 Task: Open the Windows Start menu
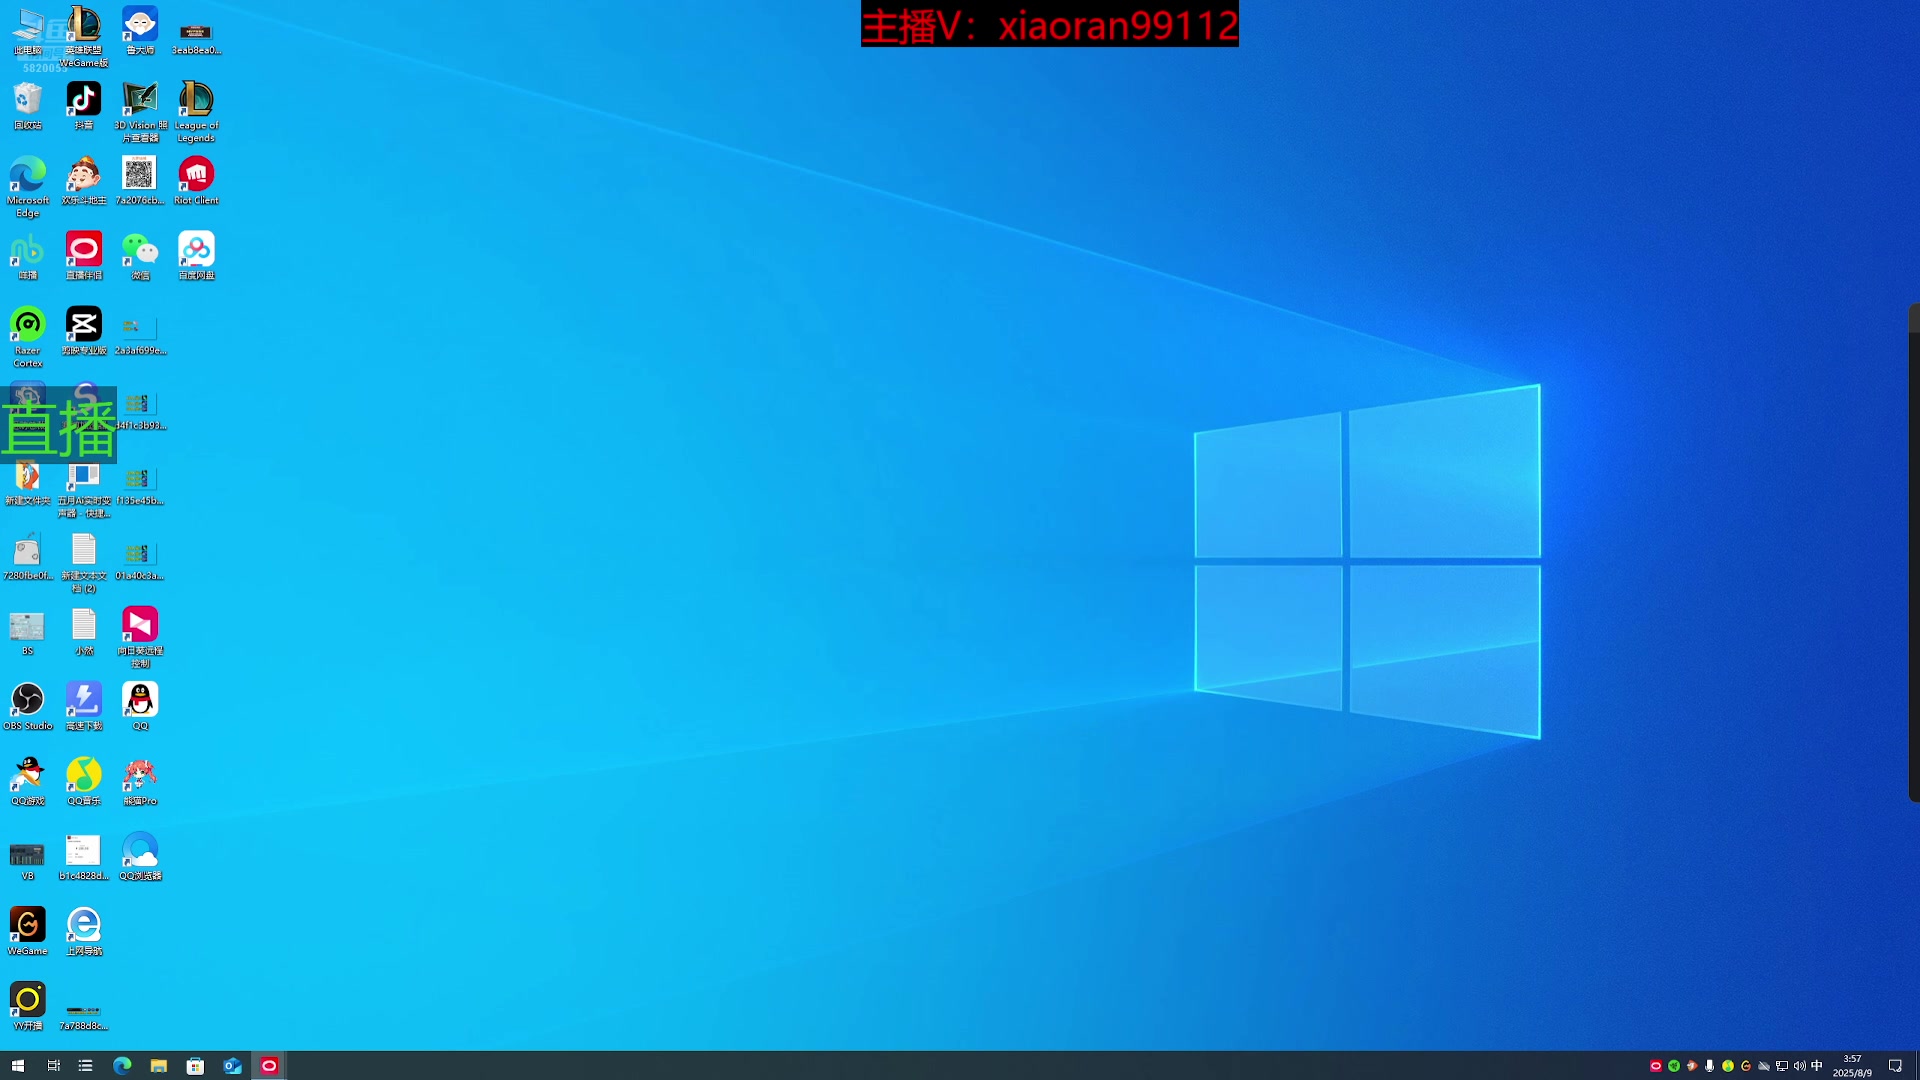pyautogui.click(x=17, y=1066)
